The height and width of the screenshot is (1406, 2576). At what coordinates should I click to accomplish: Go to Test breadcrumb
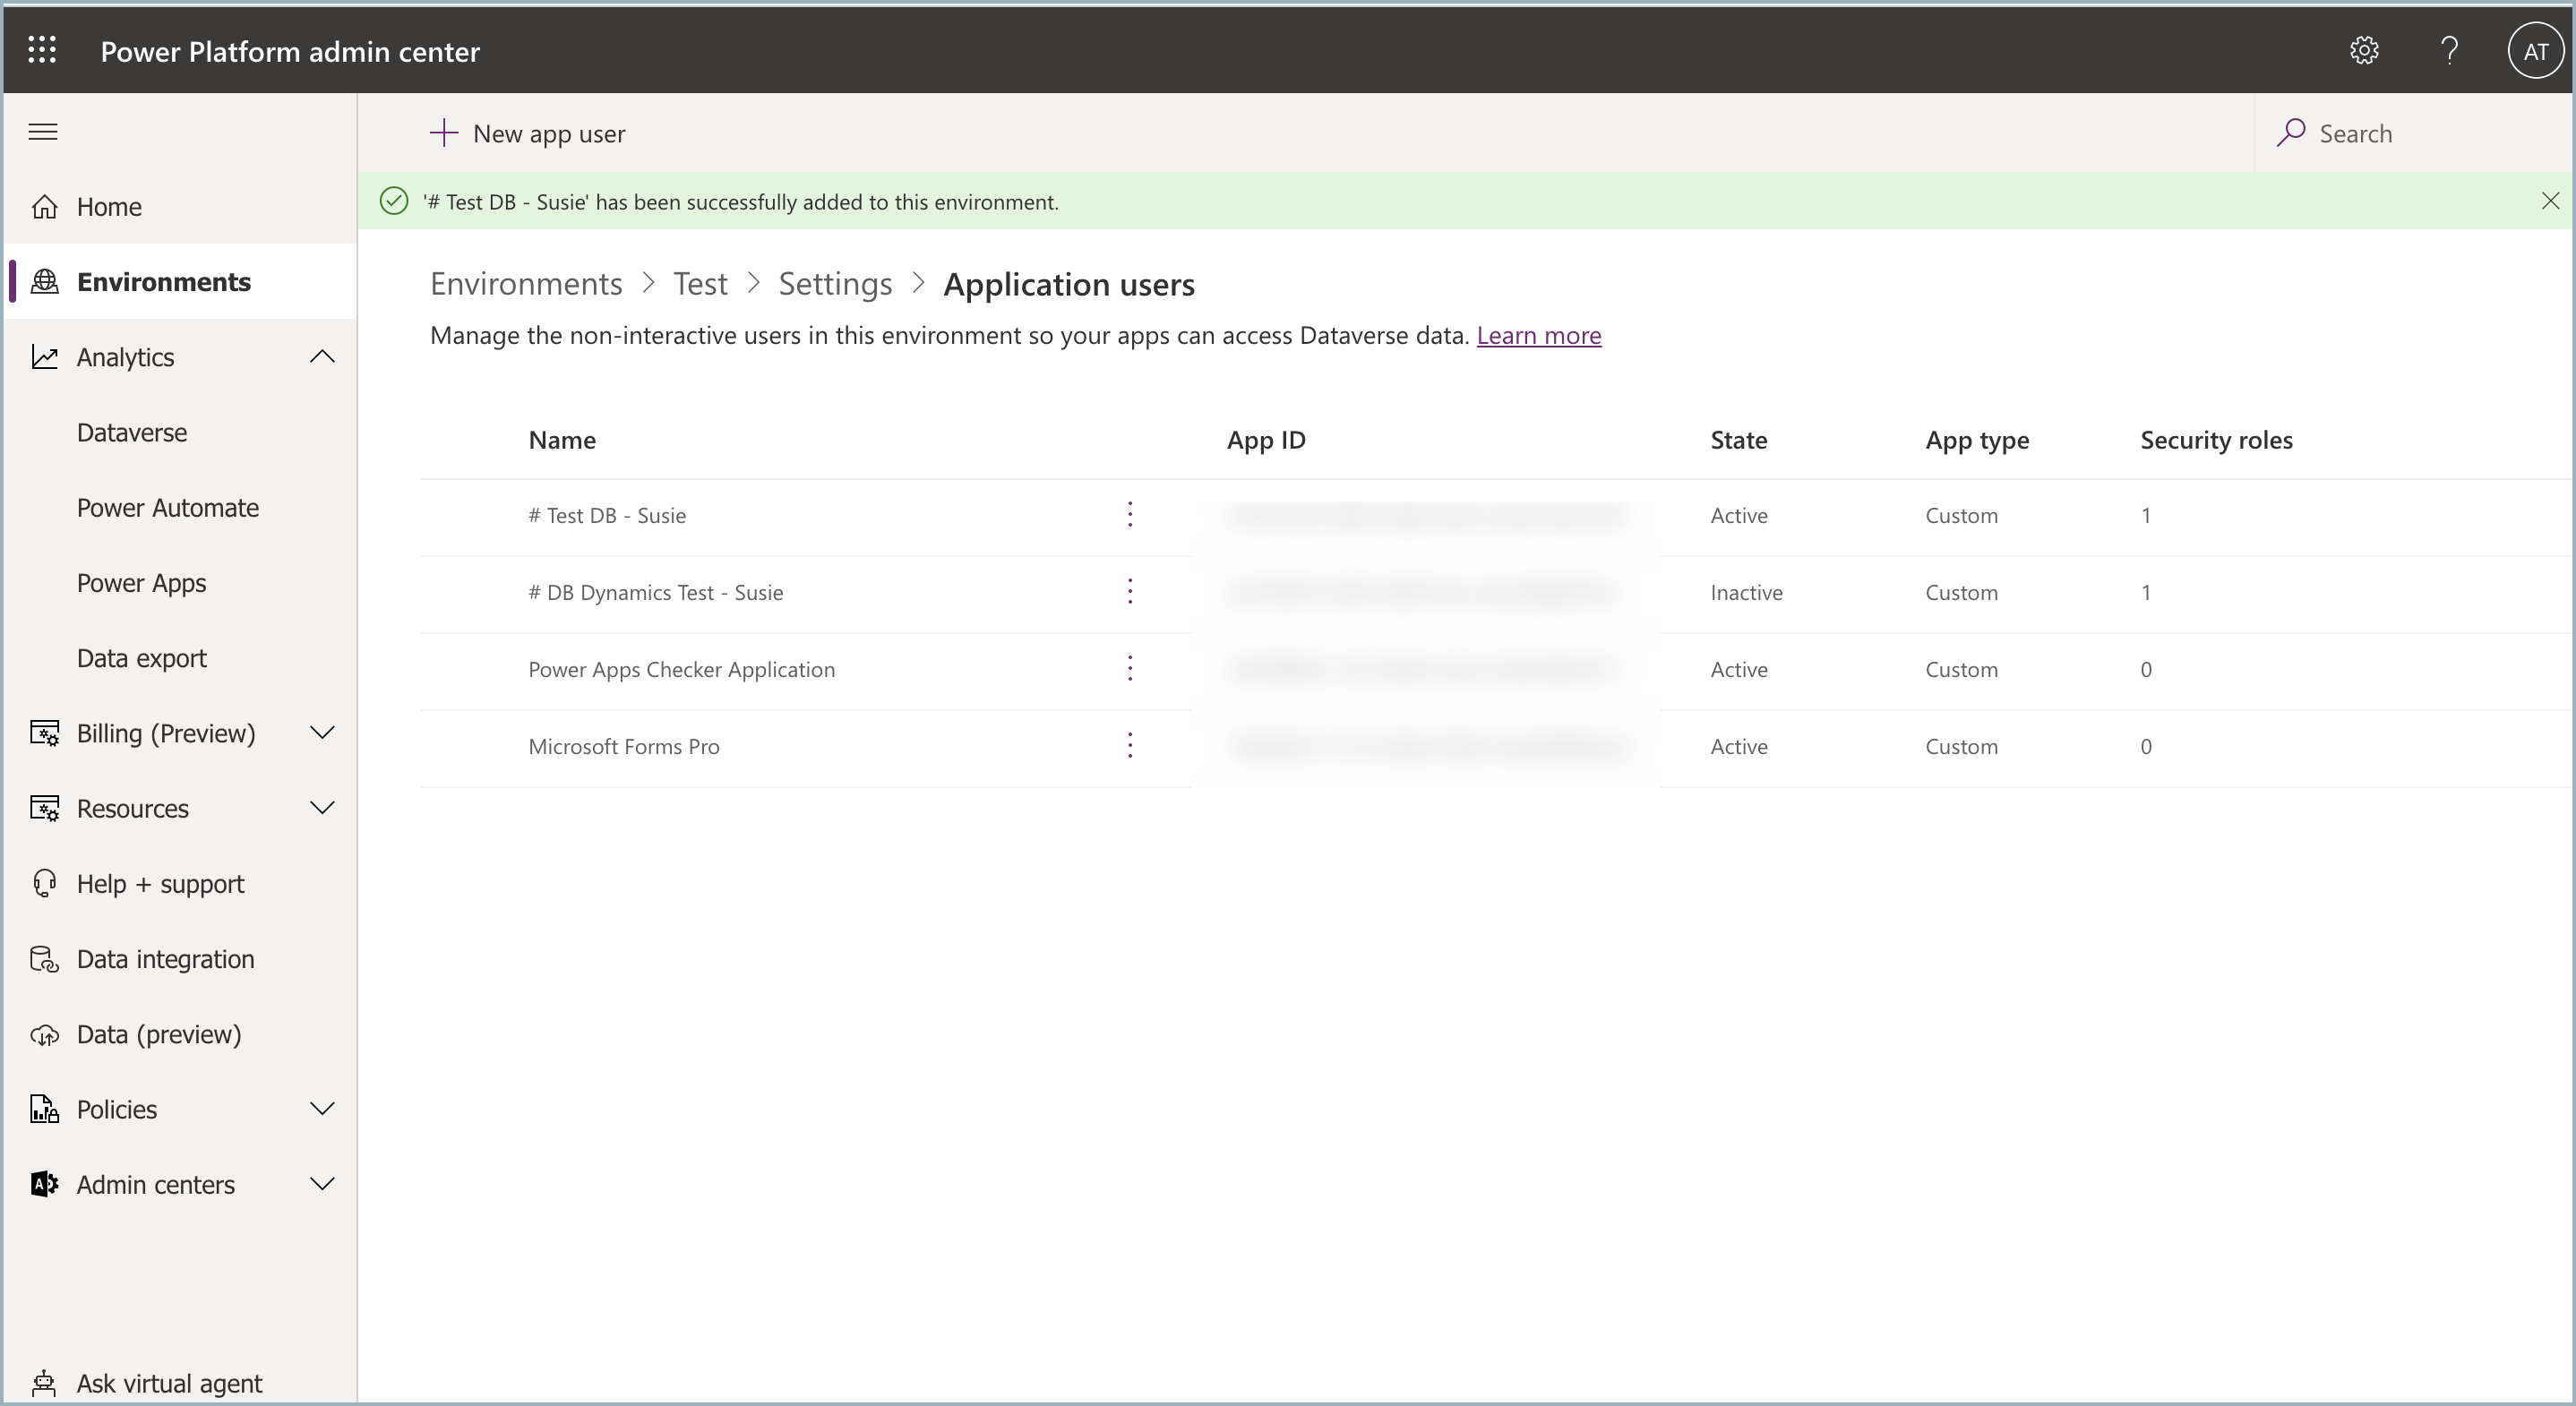pyautogui.click(x=700, y=284)
